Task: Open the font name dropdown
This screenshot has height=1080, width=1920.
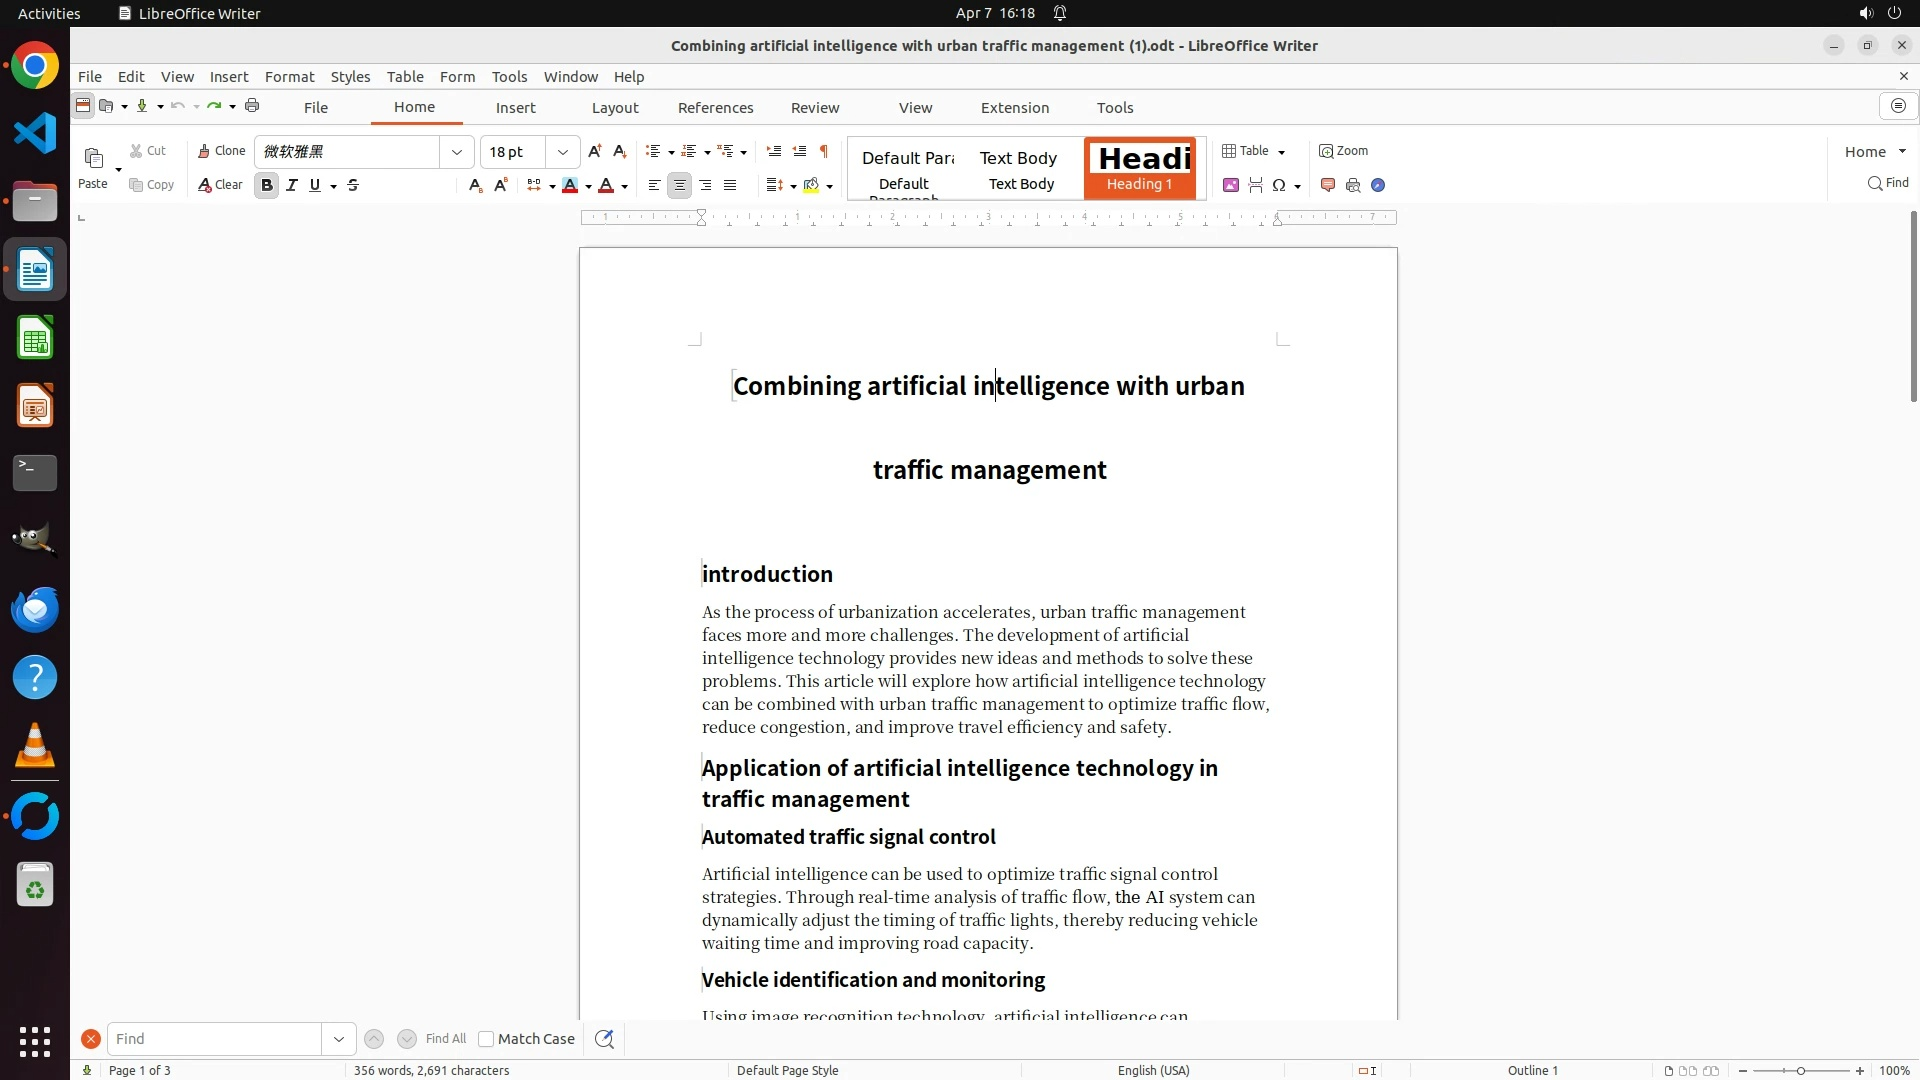Action: (x=457, y=152)
